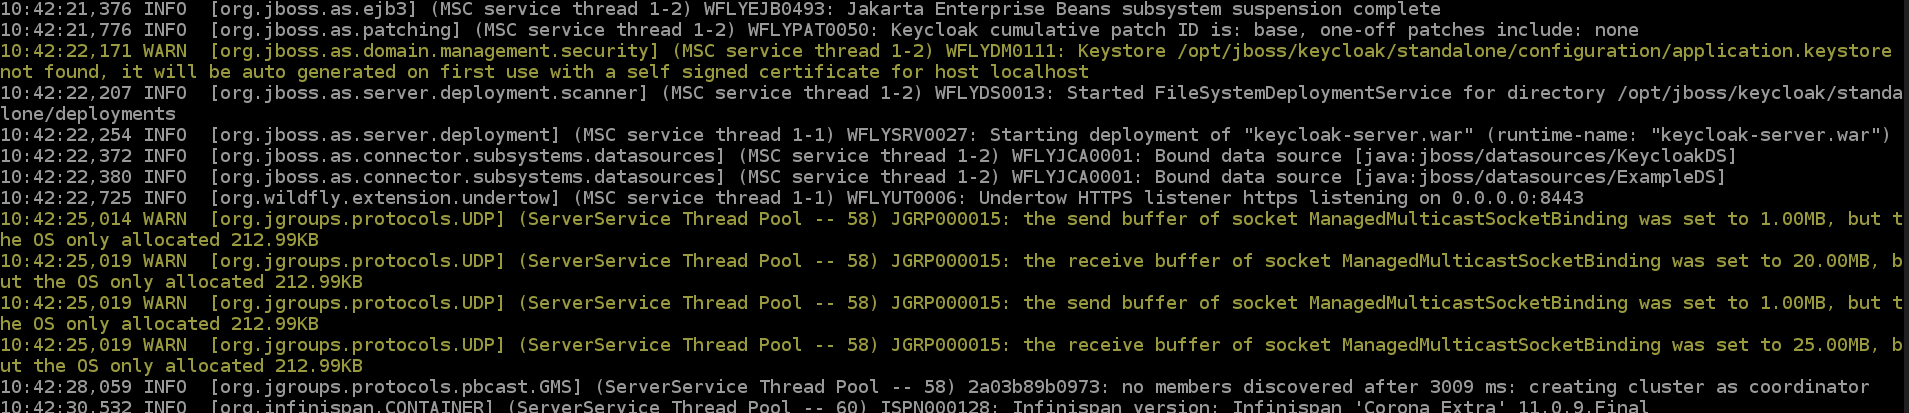
Task: Click the timestamp 10:42:22,254
Action: click(x=66, y=135)
